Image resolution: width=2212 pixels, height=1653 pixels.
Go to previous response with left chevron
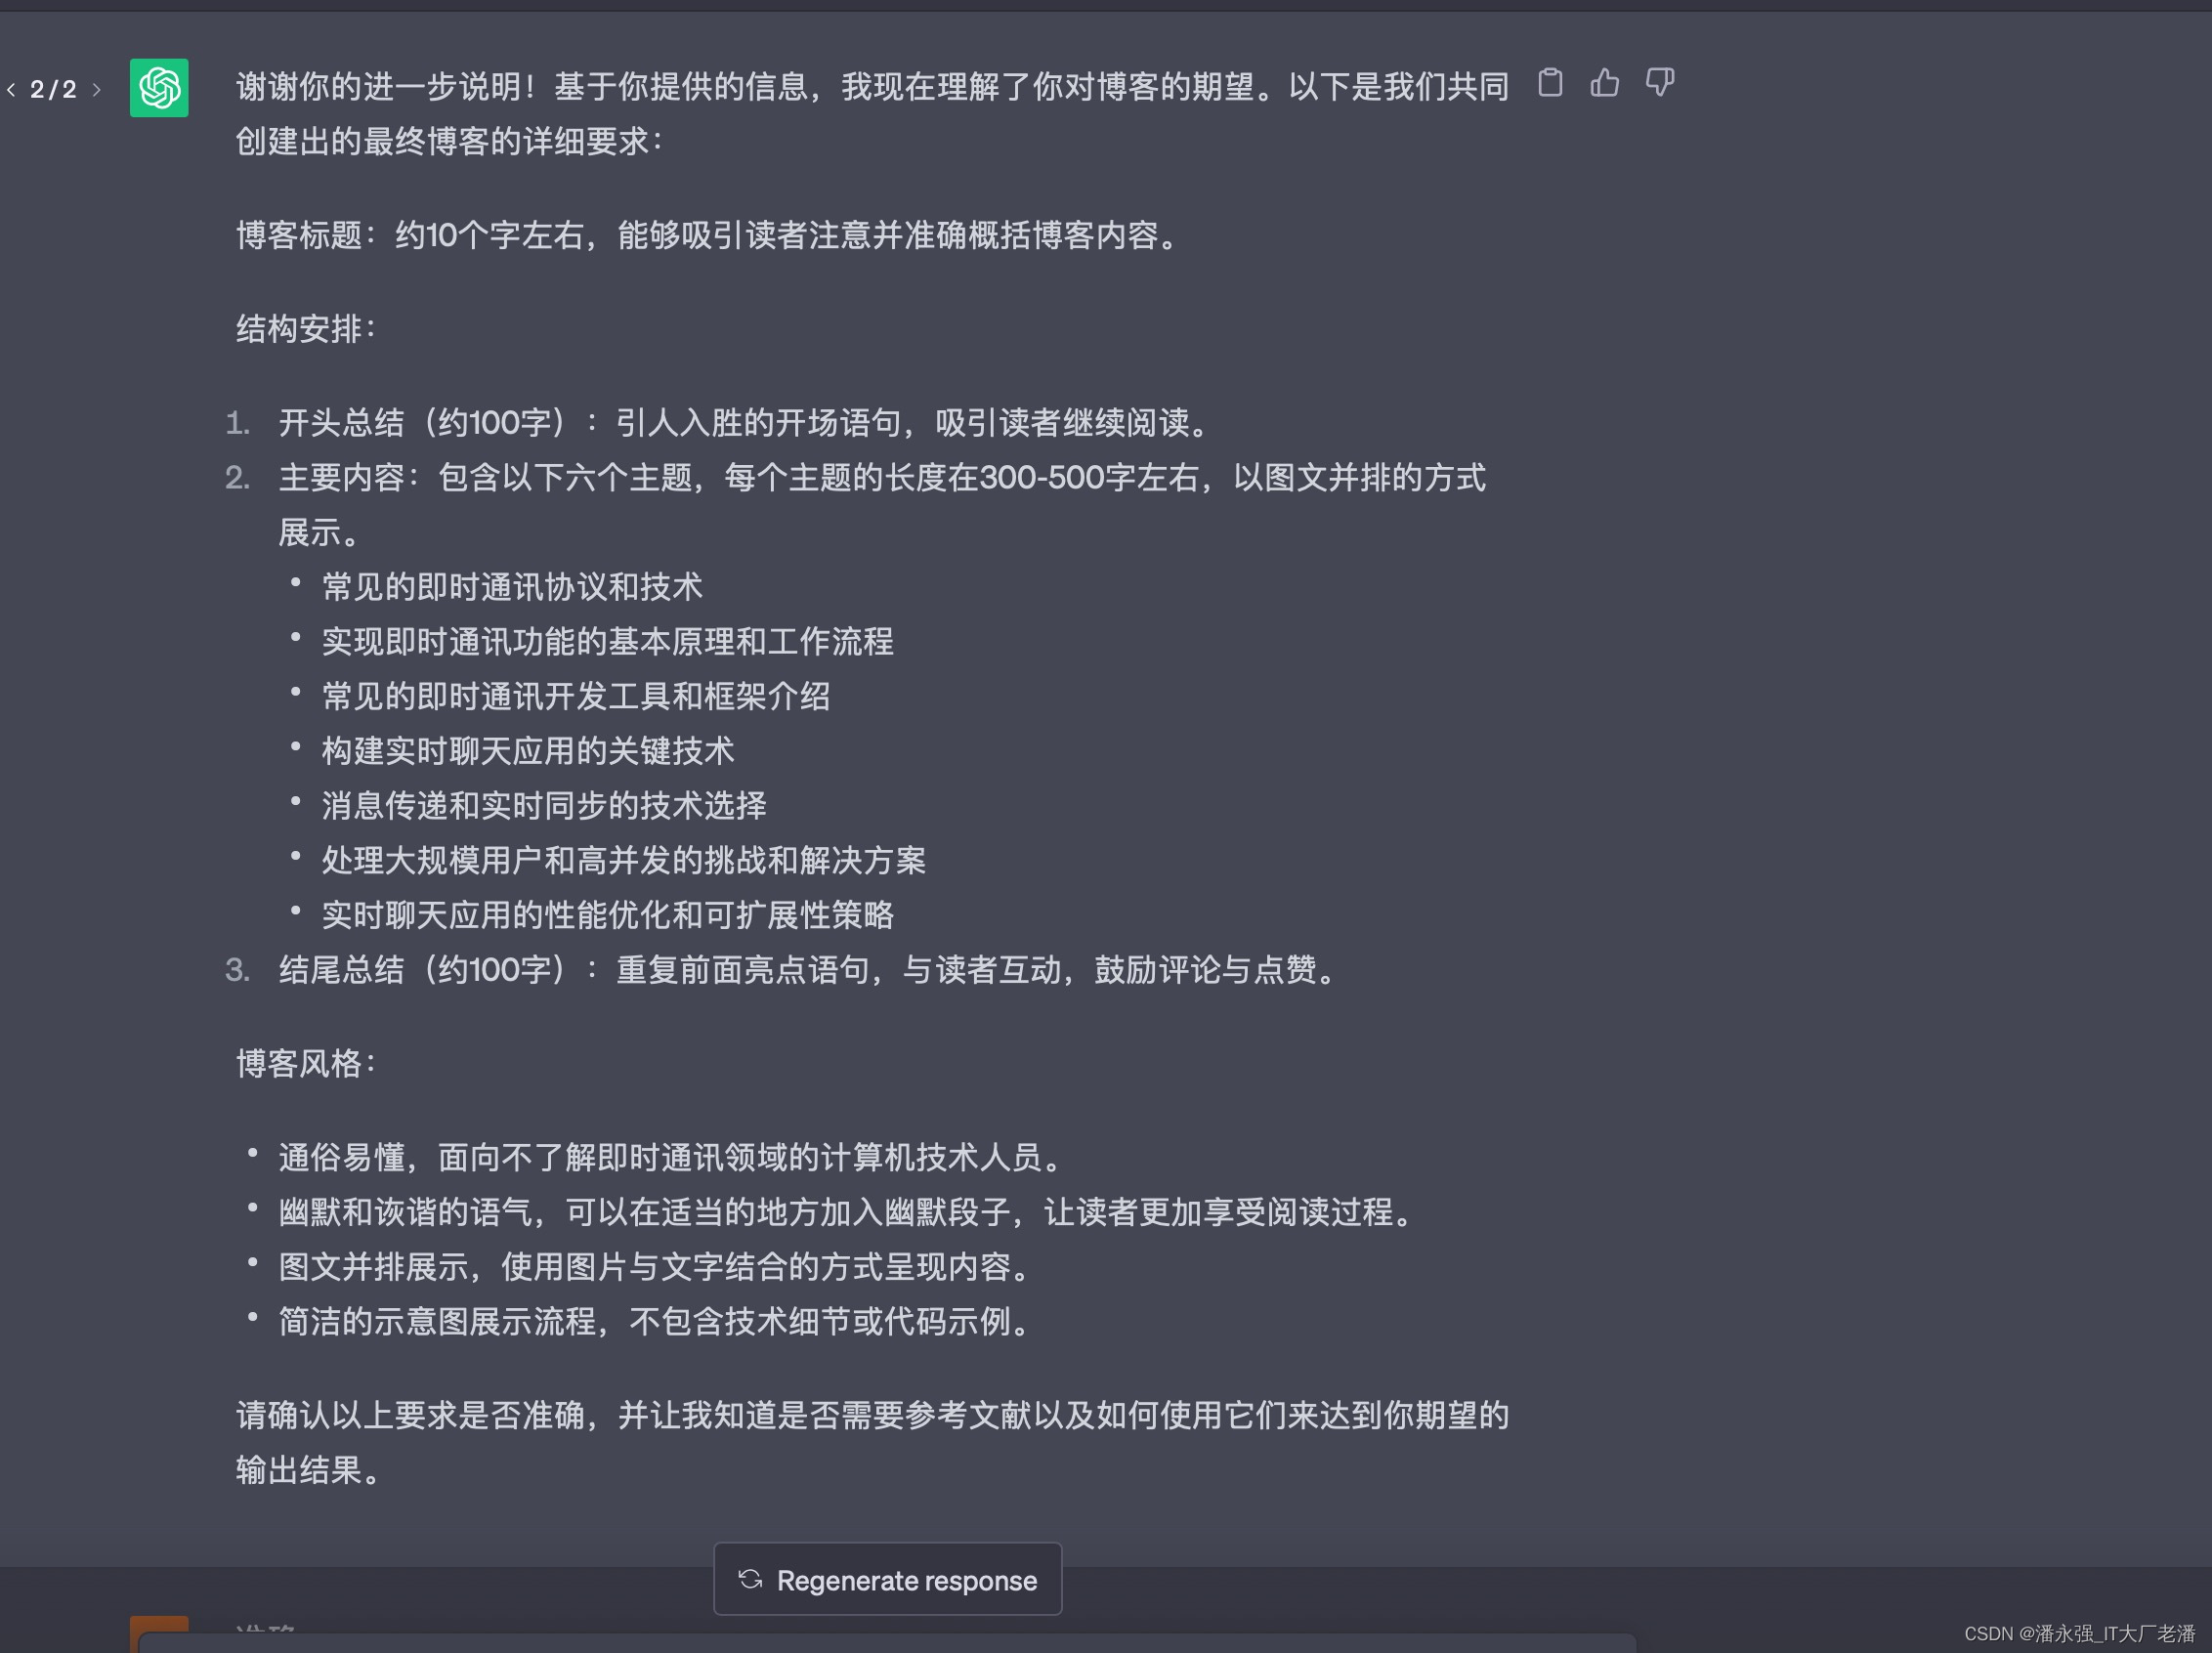(x=11, y=89)
